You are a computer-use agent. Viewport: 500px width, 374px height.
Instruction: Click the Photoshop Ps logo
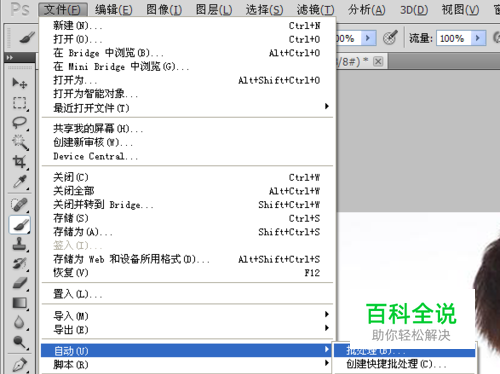tap(20, 9)
